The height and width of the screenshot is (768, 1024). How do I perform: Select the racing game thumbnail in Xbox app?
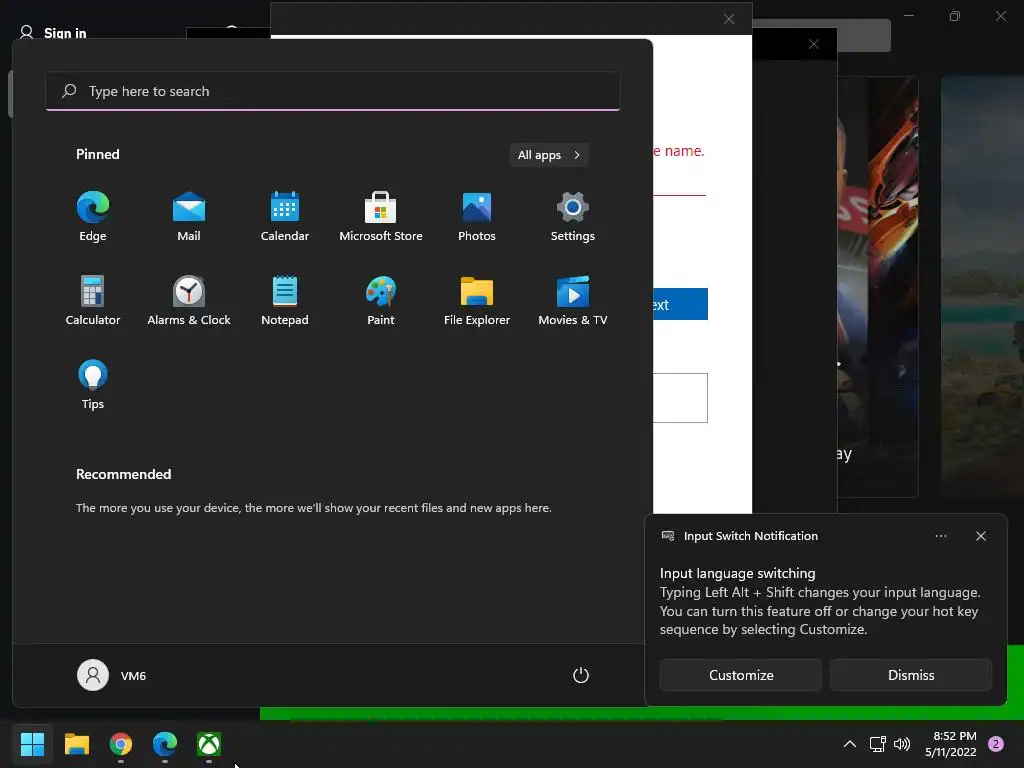pyautogui.click(x=878, y=287)
